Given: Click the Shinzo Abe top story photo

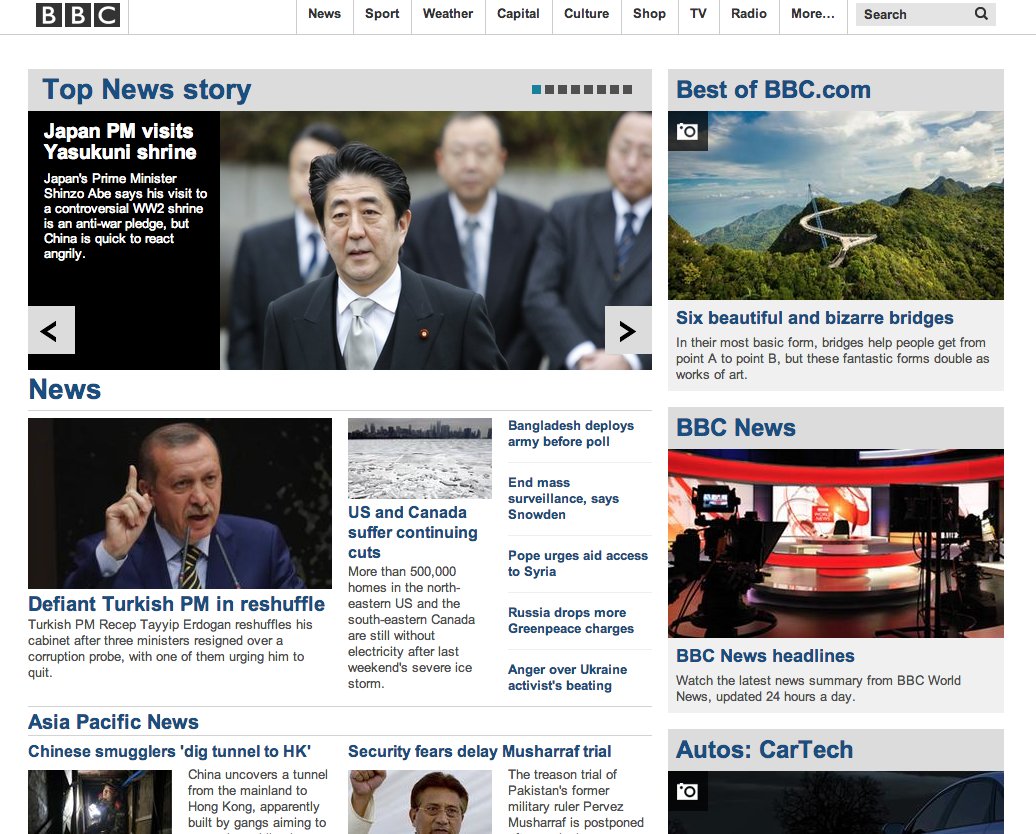Looking at the screenshot, I should [436, 240].
